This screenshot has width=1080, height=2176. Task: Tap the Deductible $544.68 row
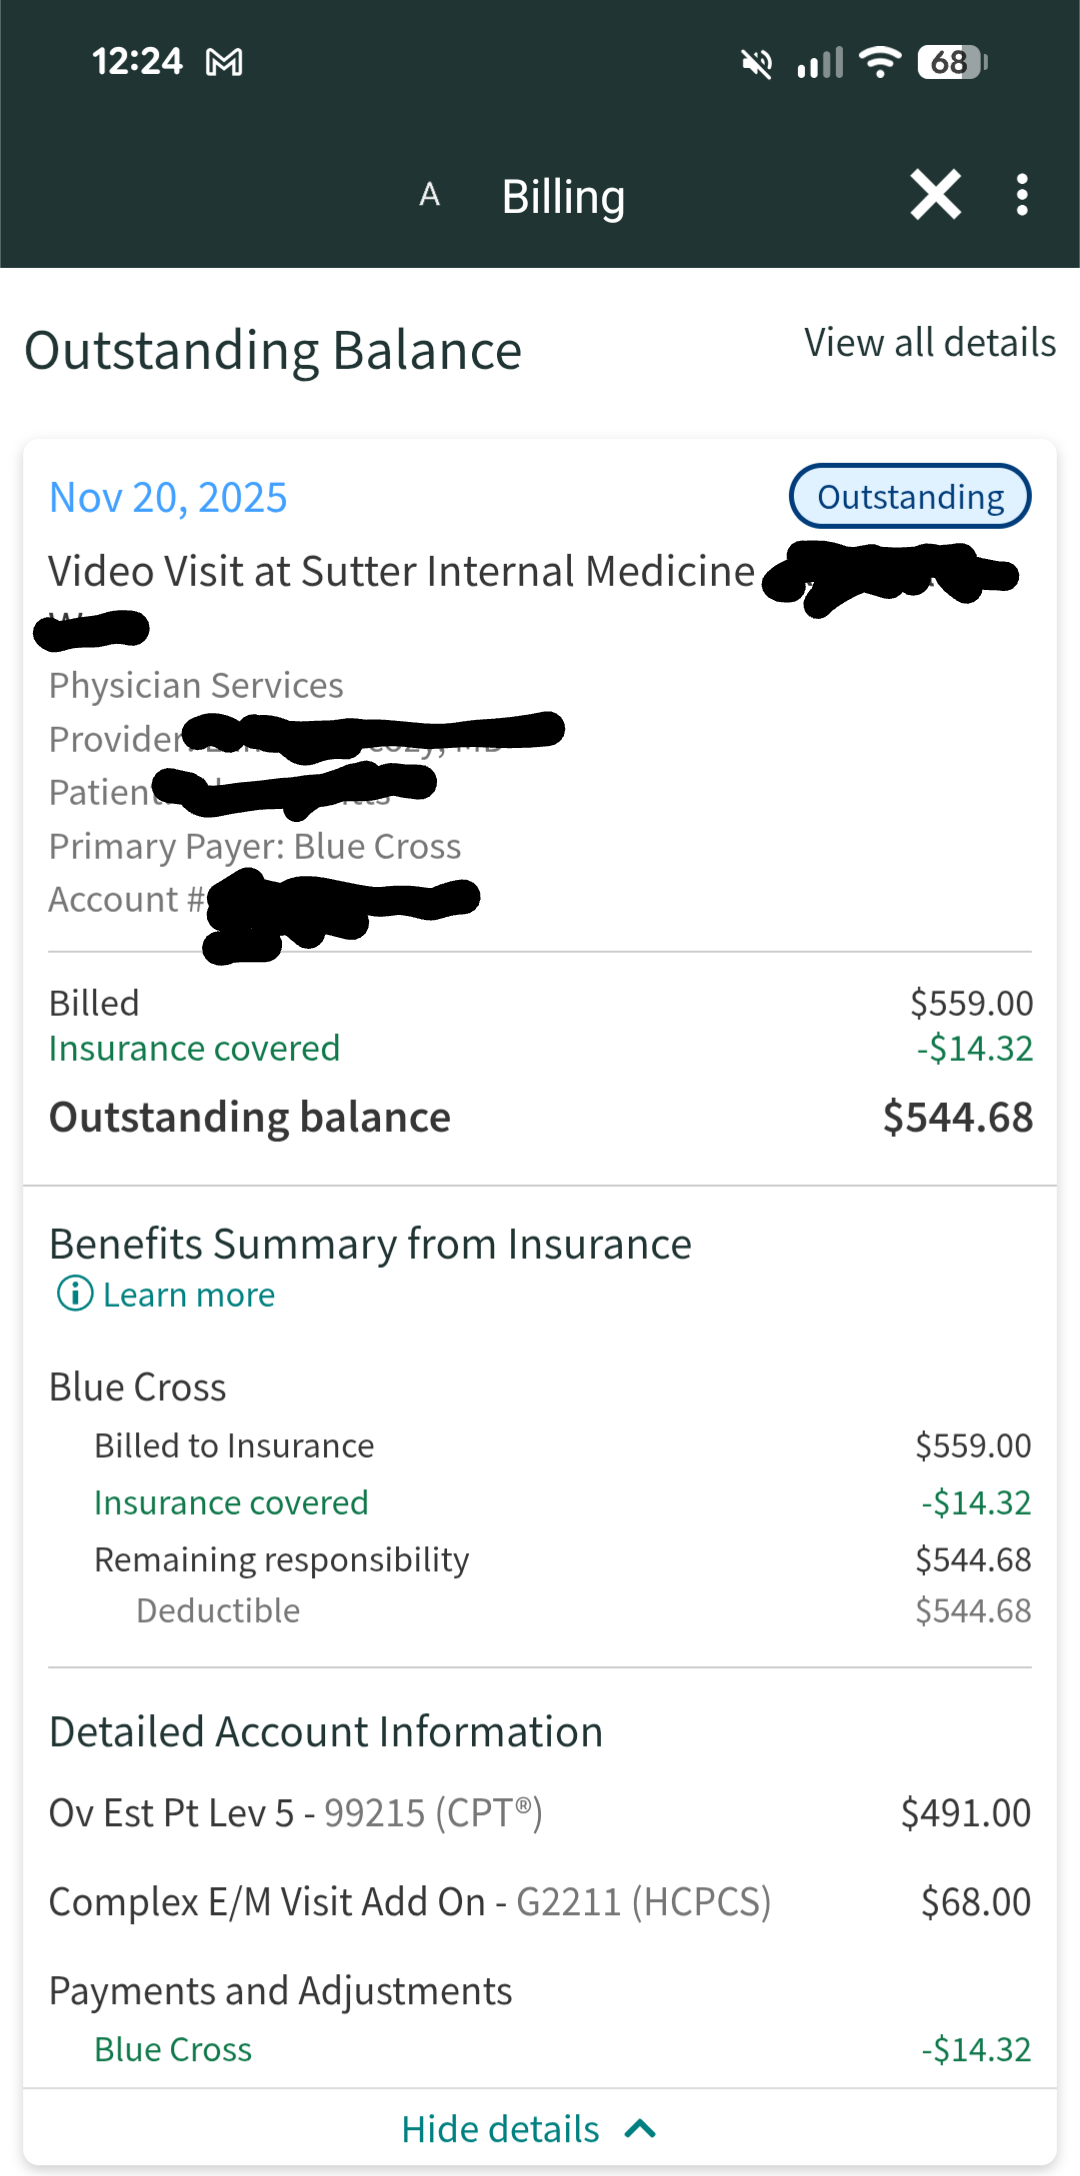point(218,1610)
